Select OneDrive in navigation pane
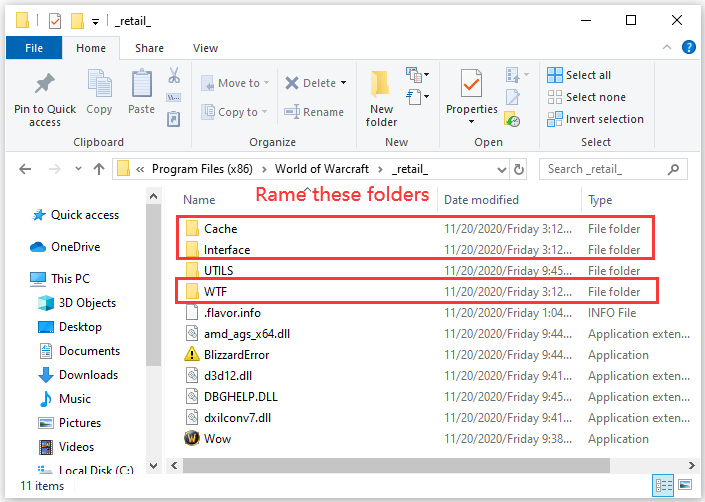 point(65,247)
